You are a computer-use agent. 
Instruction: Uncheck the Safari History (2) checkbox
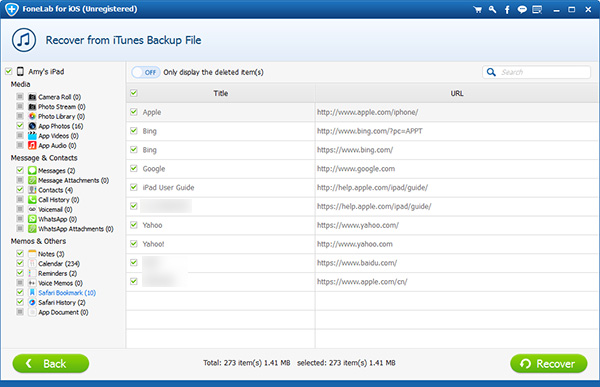tap(20, 302)
